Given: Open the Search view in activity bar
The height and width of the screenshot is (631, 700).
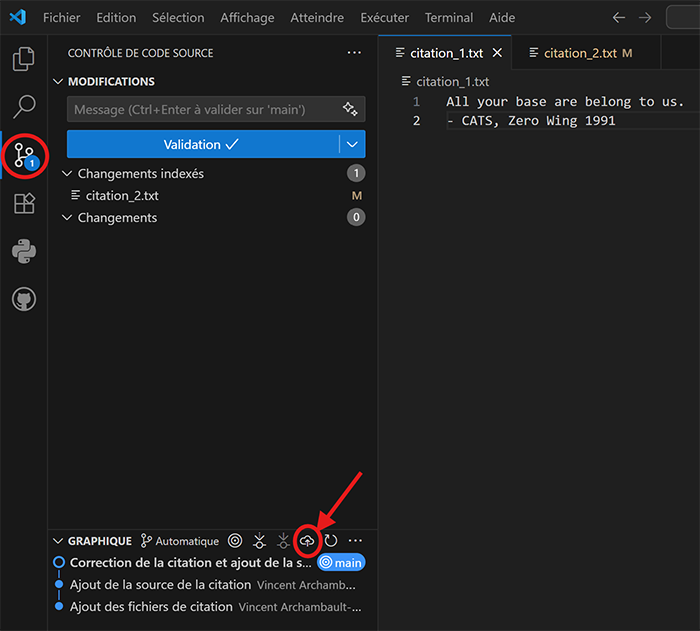Looking at the screenshot, I should 23,106.
